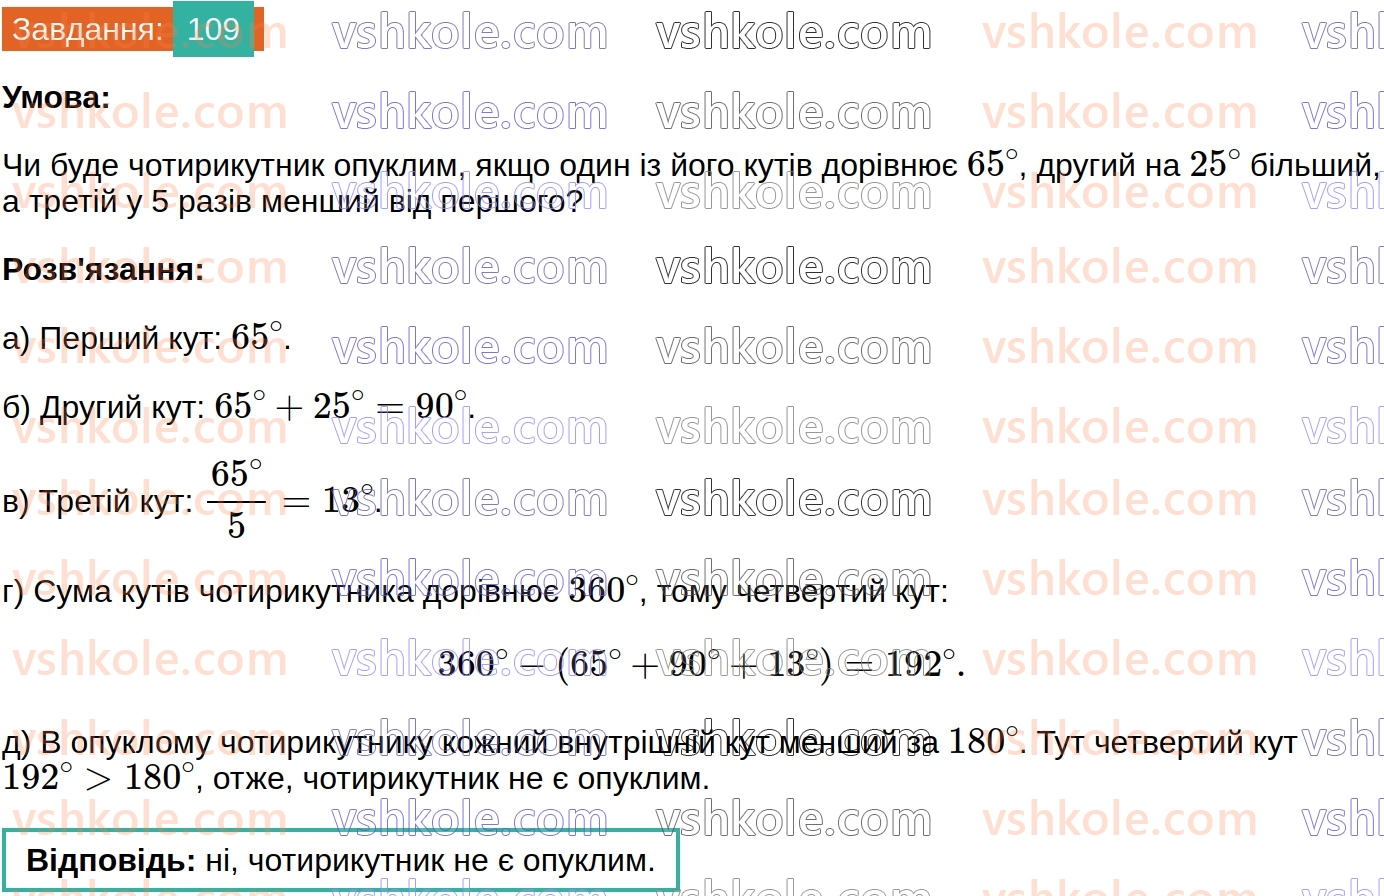The image size is (1384, 896).
Task: Click the orange "Завдання:" label
Action: pyautogui.click(x=86, y=30)
